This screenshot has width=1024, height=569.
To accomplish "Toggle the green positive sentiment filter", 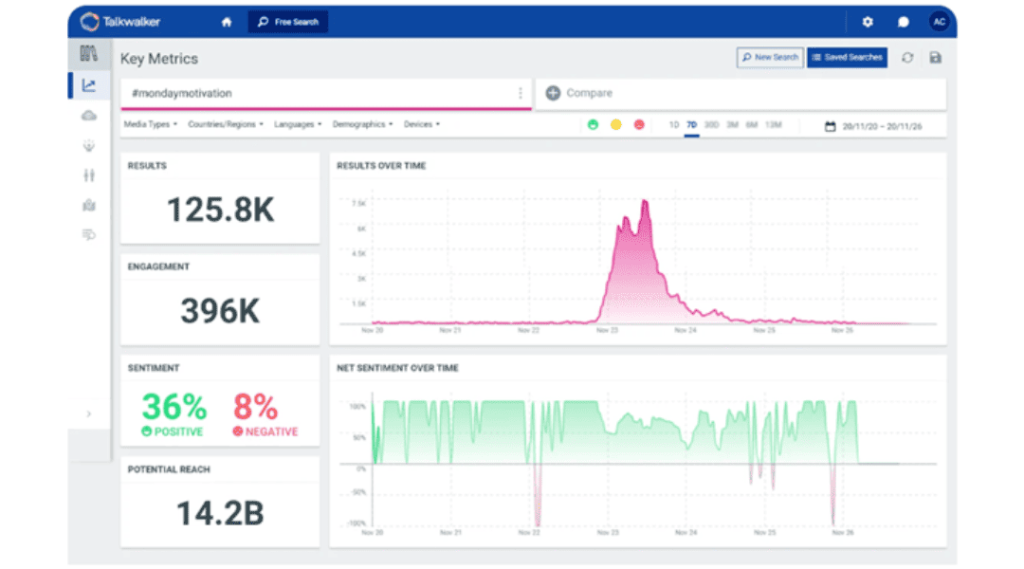I will point(592,125).
